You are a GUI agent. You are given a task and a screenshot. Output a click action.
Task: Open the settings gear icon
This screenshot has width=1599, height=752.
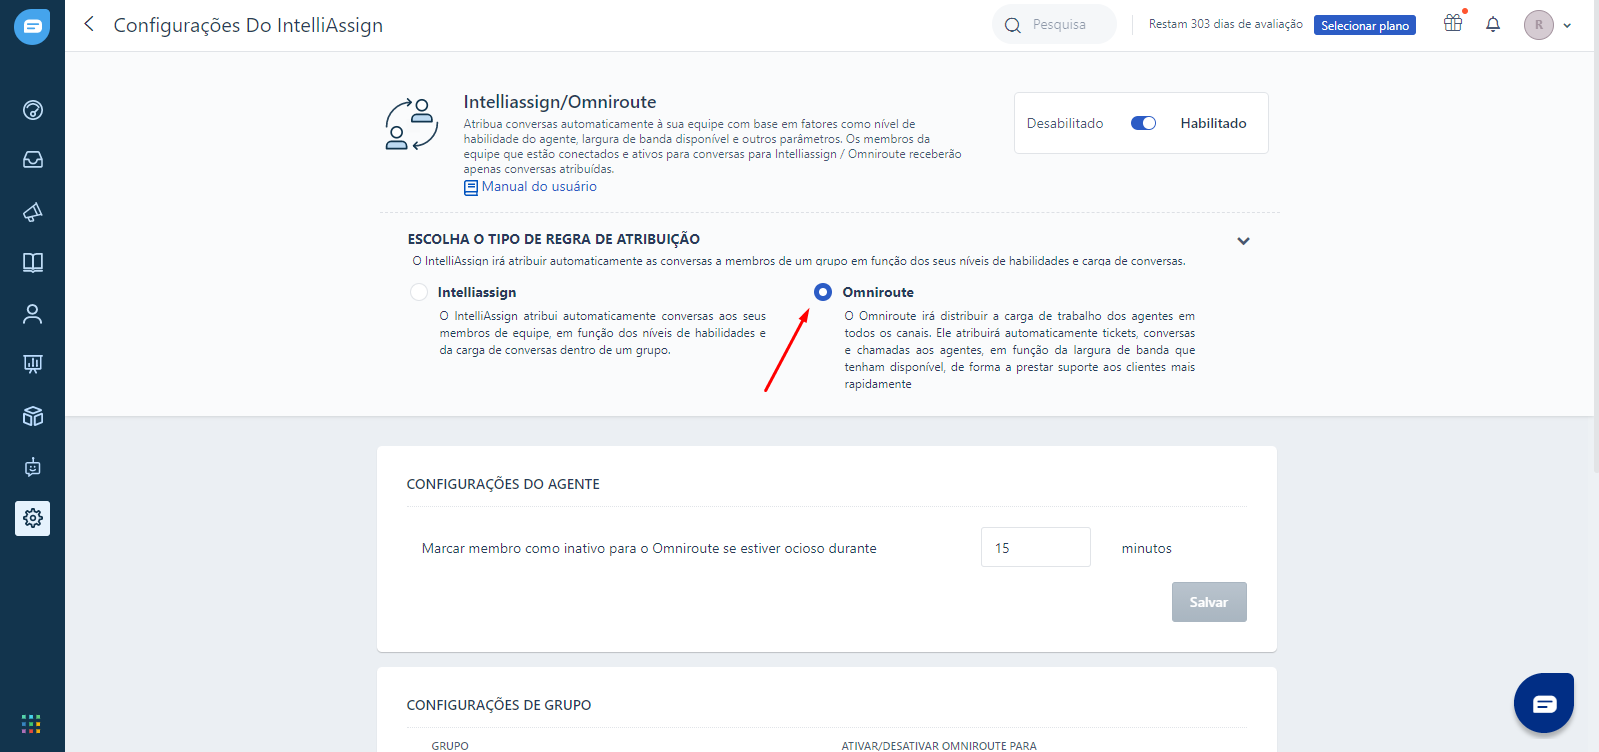pyautogui.click(x=33, y=518)
